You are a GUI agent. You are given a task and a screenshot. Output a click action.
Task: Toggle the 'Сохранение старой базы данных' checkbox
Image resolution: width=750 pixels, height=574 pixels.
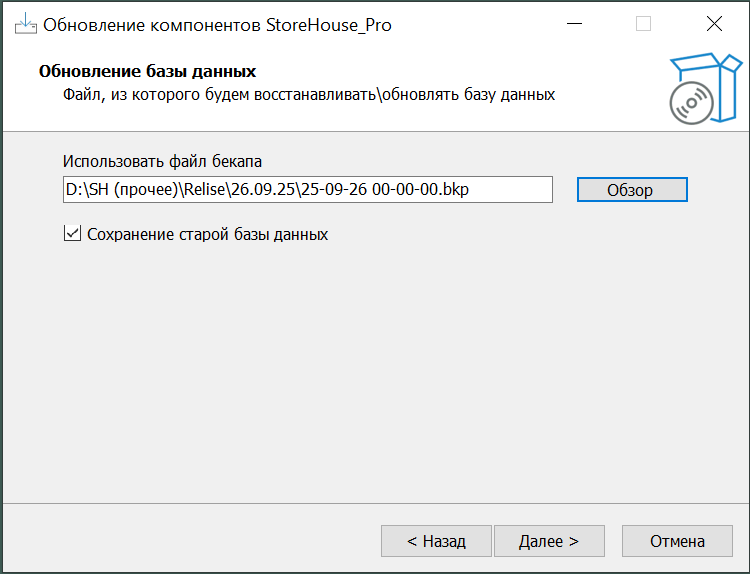click(71, 234)
